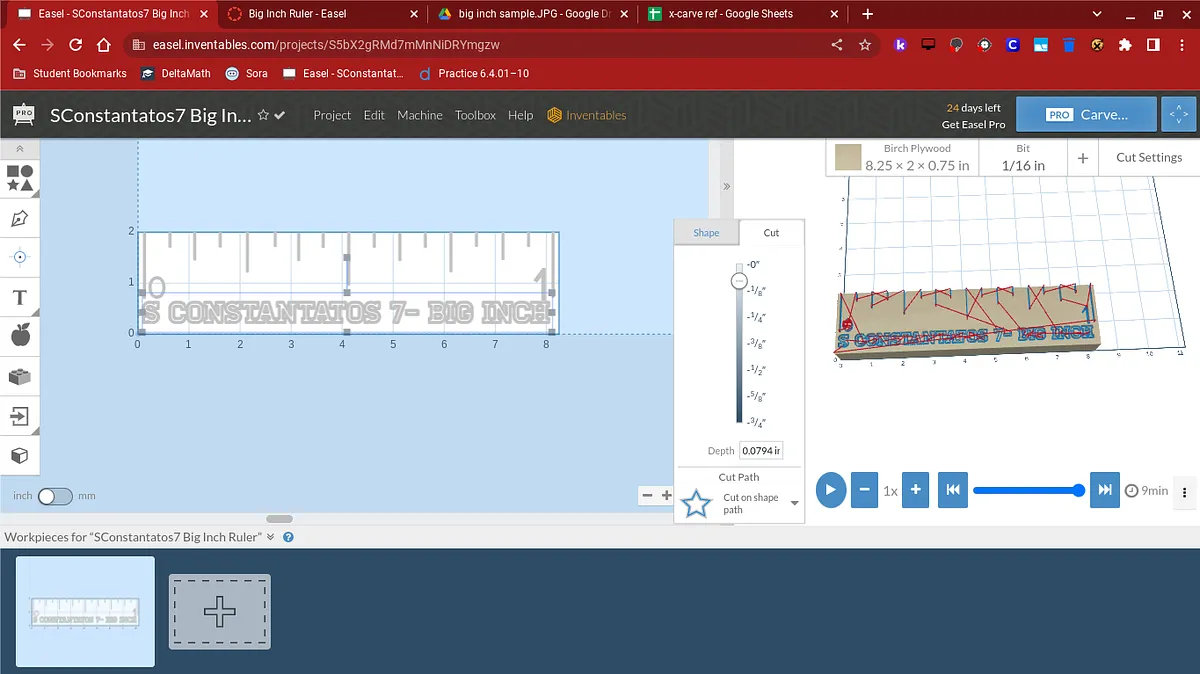Add a new workpiece thumbnail
This screenshot has height=674, width=1200.
220,611
